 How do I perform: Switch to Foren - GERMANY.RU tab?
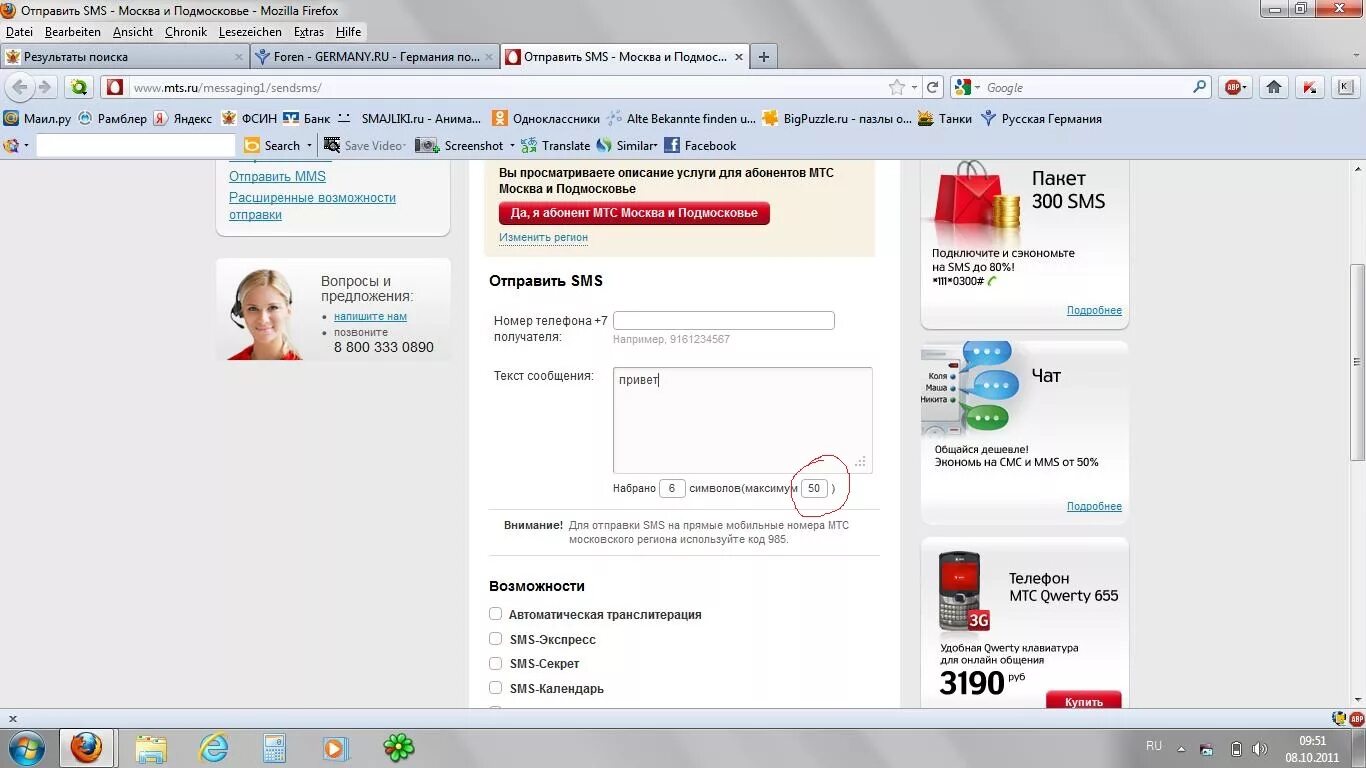click(374, 57)
